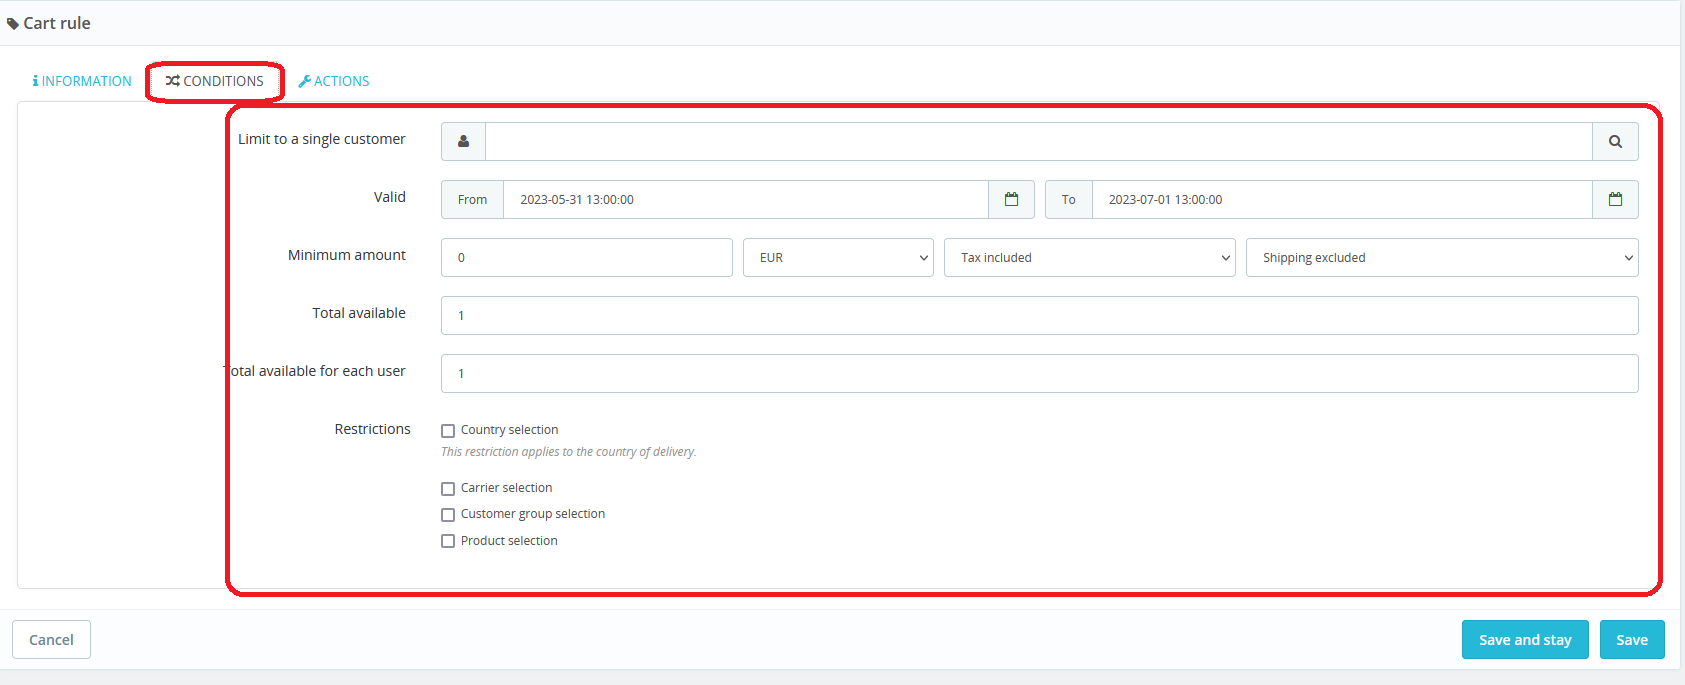Focus the Minimum amount input field
Screen dimensions: 1685x685
click(x=586, y=258)
